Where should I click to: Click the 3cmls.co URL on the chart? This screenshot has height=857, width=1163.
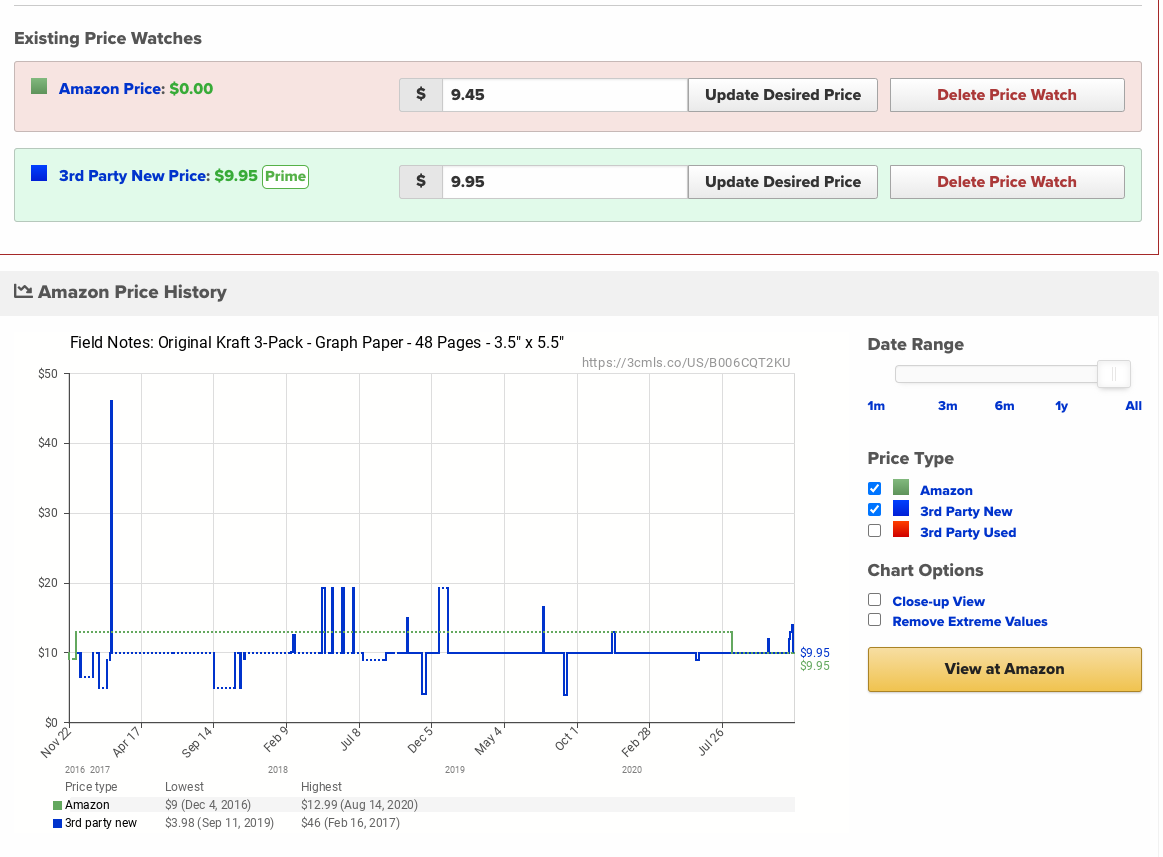[686, 363]
